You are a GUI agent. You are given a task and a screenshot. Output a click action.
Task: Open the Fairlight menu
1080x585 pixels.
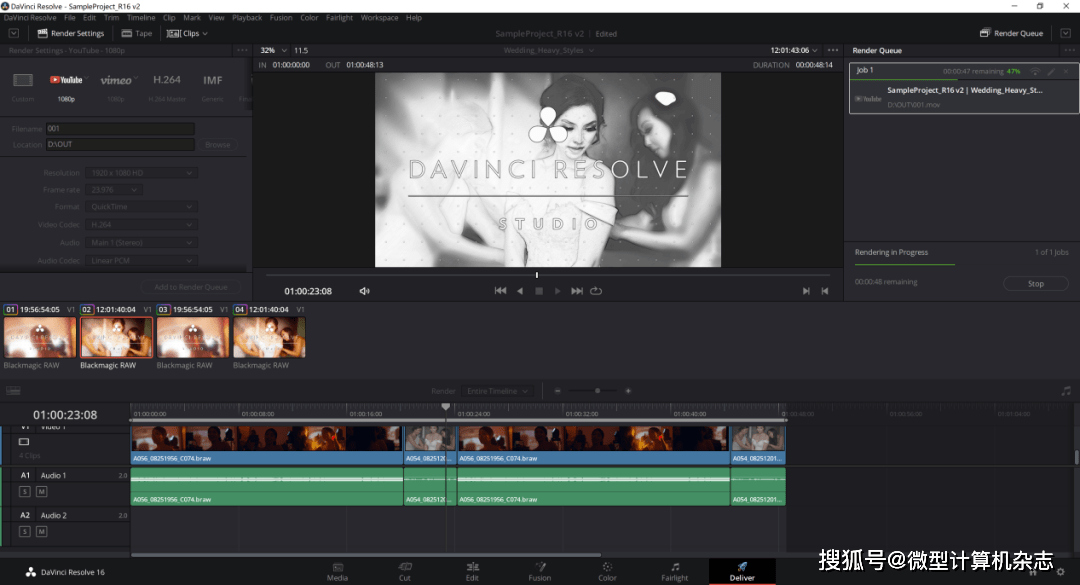tap(339, 18)
